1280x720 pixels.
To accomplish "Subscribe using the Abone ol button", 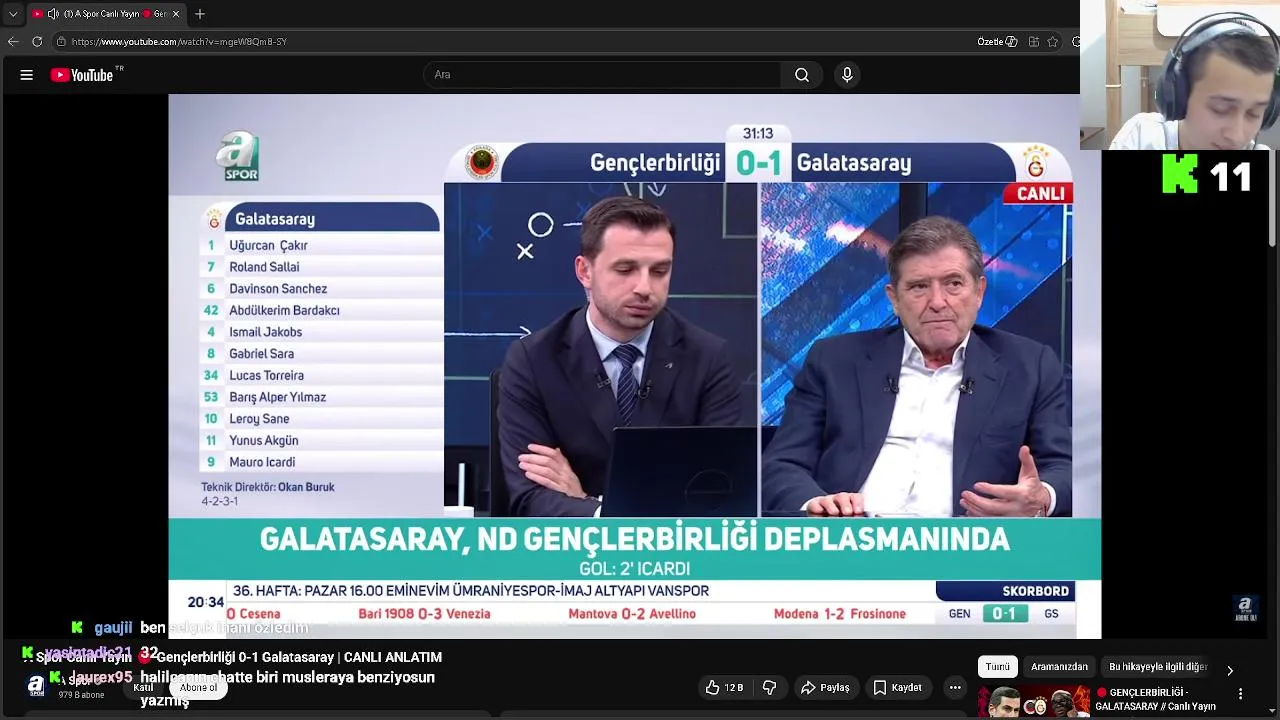I will tap(198, 688).
